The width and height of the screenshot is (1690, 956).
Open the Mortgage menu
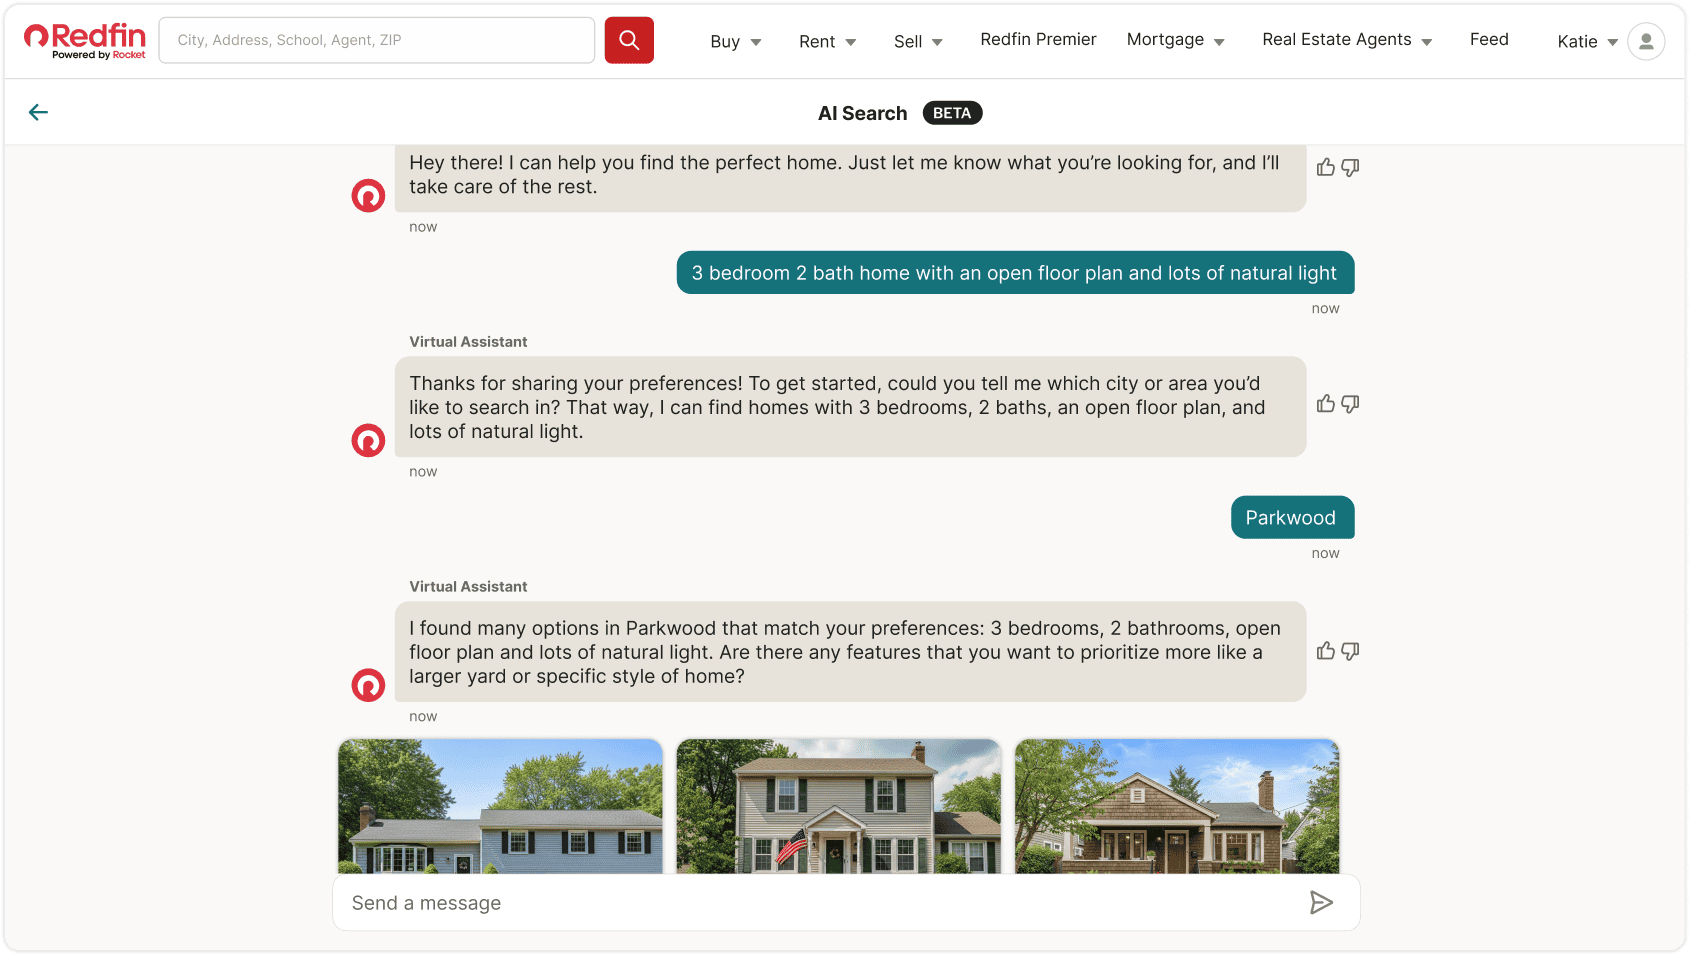click(x=1175, y=40)
